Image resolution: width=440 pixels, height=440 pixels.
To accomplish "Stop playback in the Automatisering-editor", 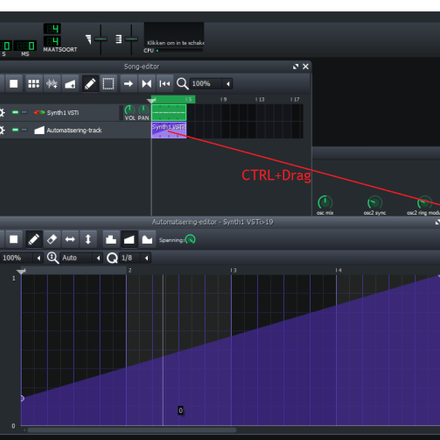I will point(14,239).
